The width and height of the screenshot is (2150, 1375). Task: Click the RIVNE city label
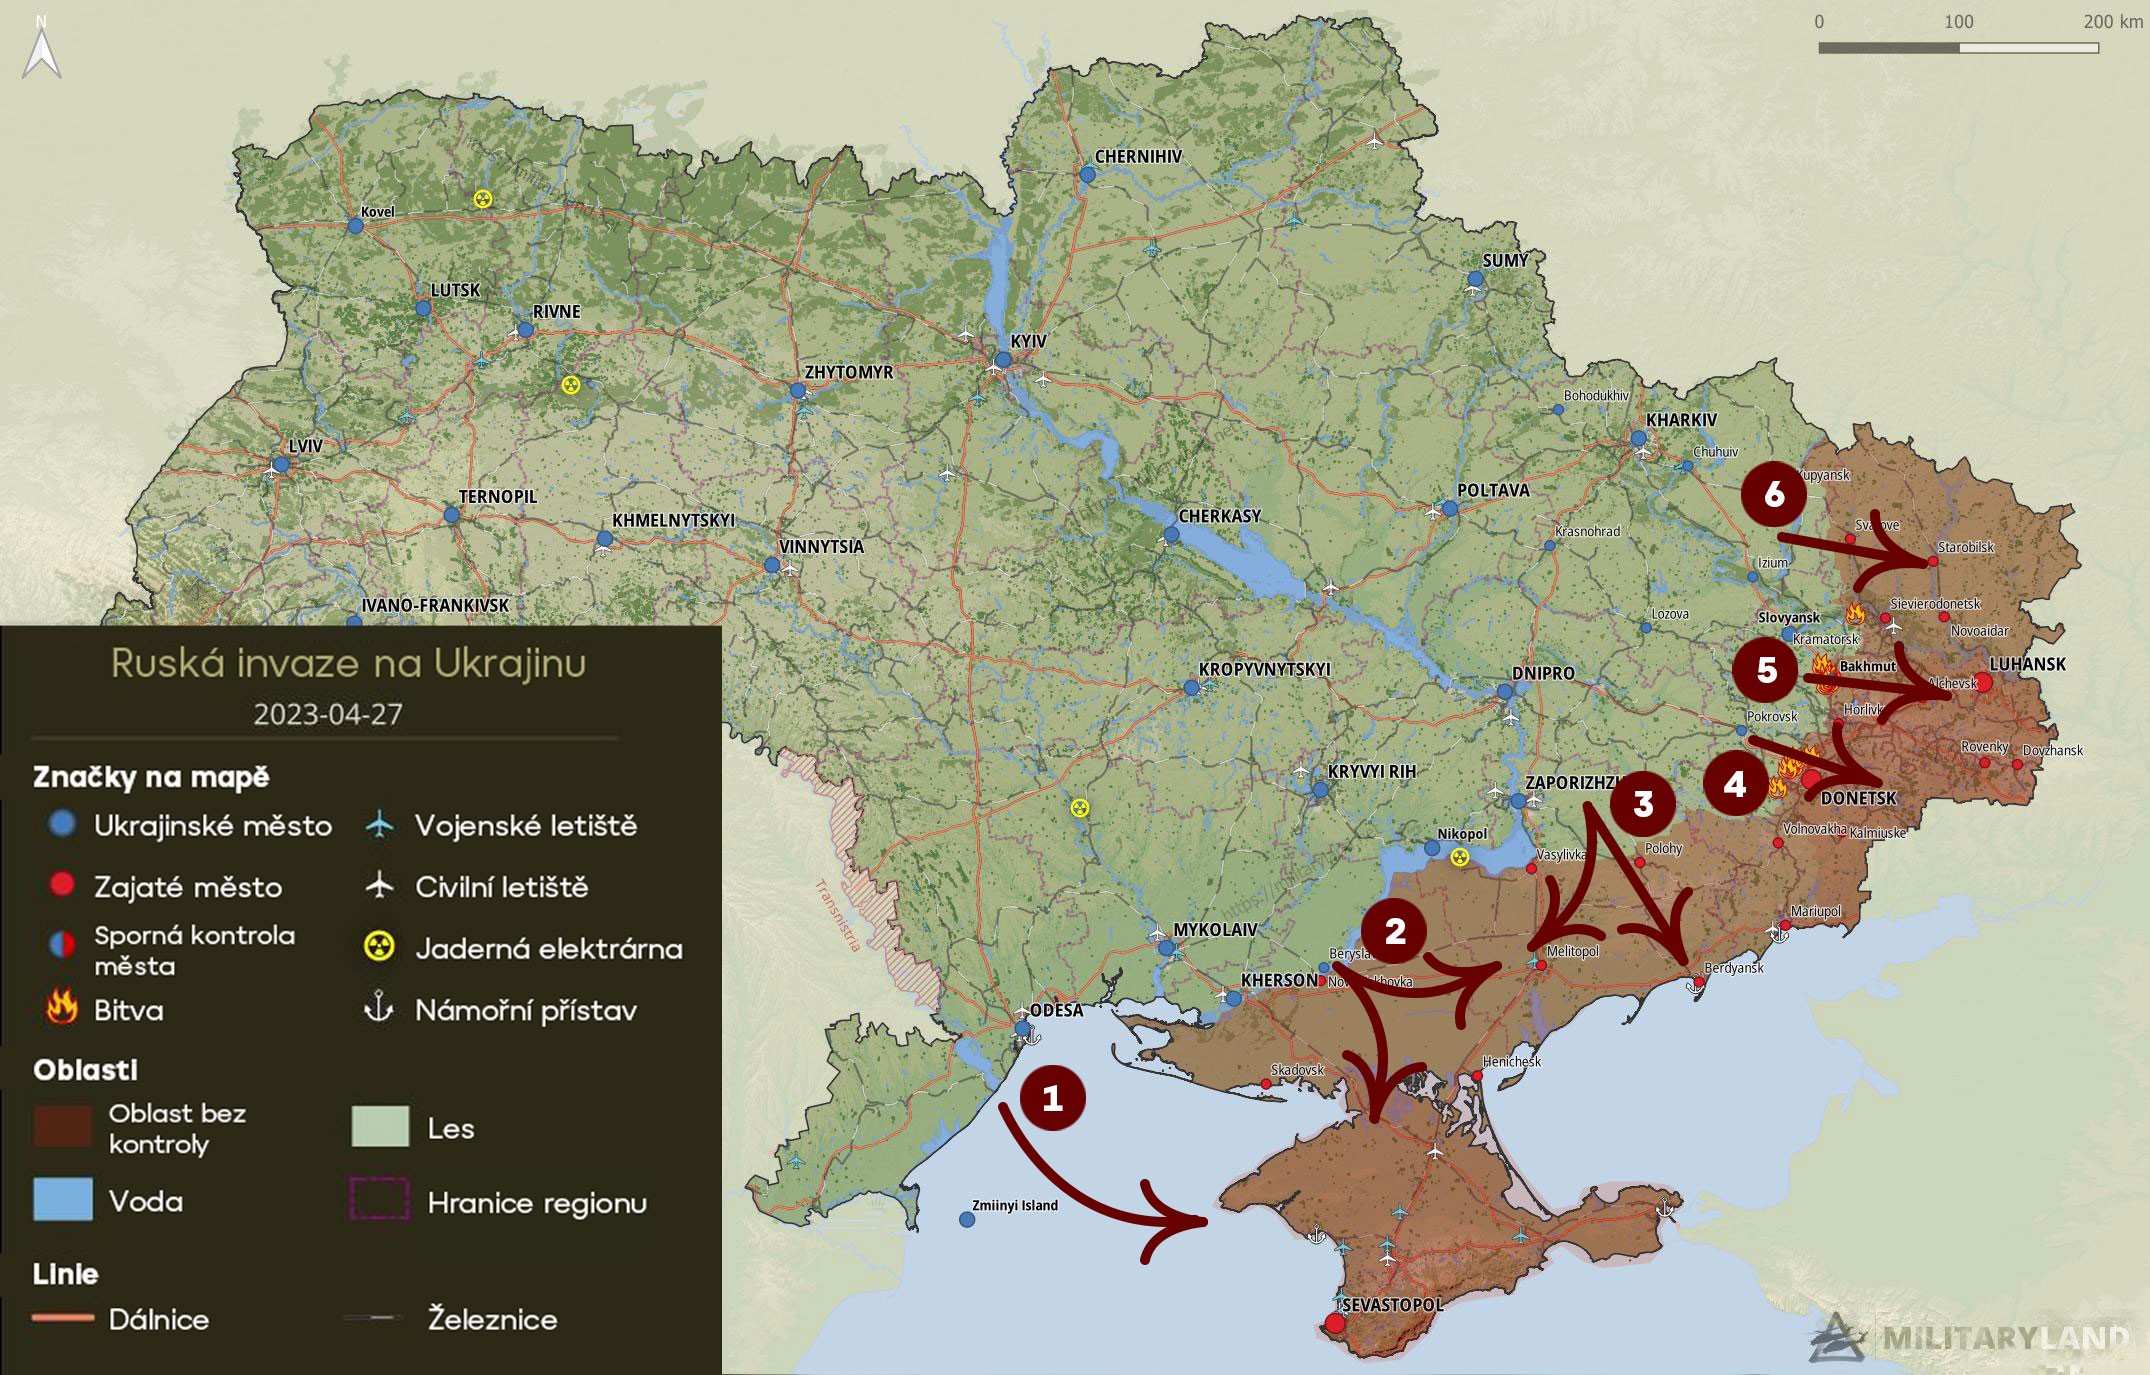(x=556, y=311)
